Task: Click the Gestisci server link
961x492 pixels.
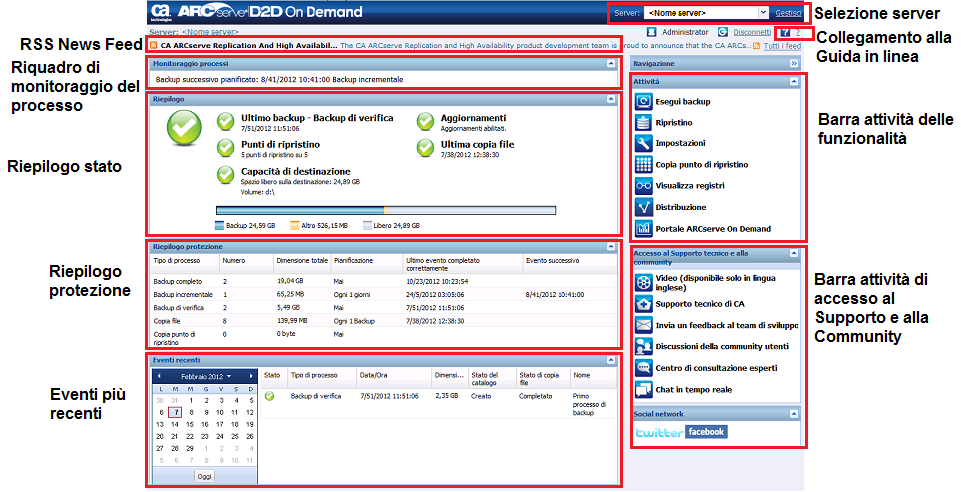Action: pos(788,13)
